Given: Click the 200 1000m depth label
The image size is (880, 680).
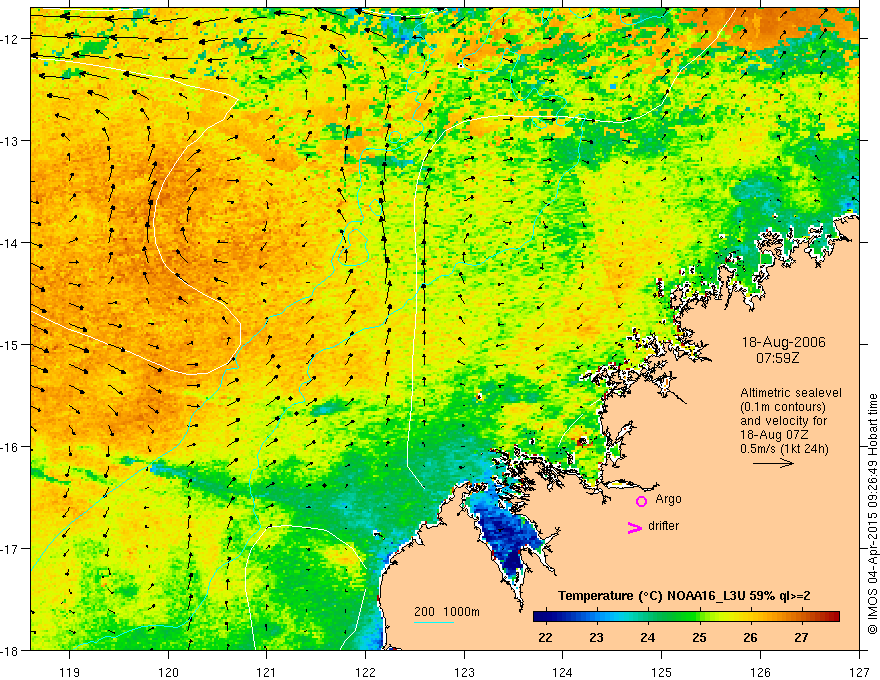Looking at the screenshot, I should (x=447, y=612).
